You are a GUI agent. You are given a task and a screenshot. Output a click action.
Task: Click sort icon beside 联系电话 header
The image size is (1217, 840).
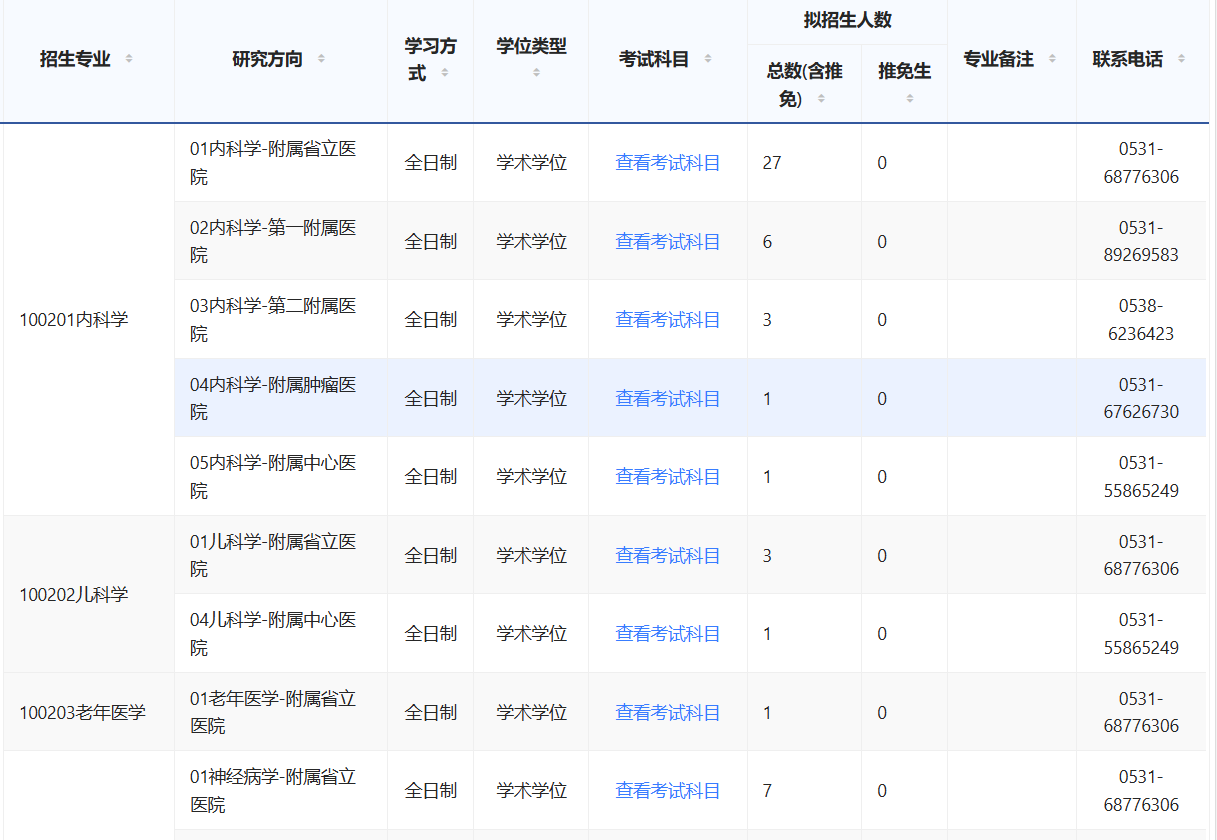[1181, 59]
